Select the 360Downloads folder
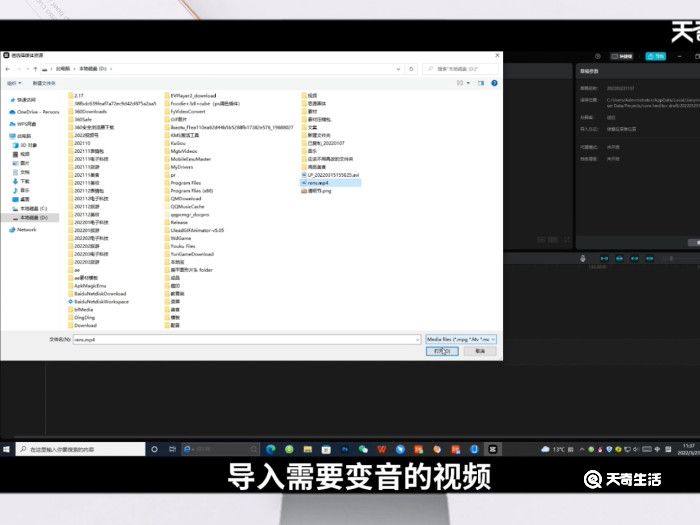 click(x=88, y=112)
